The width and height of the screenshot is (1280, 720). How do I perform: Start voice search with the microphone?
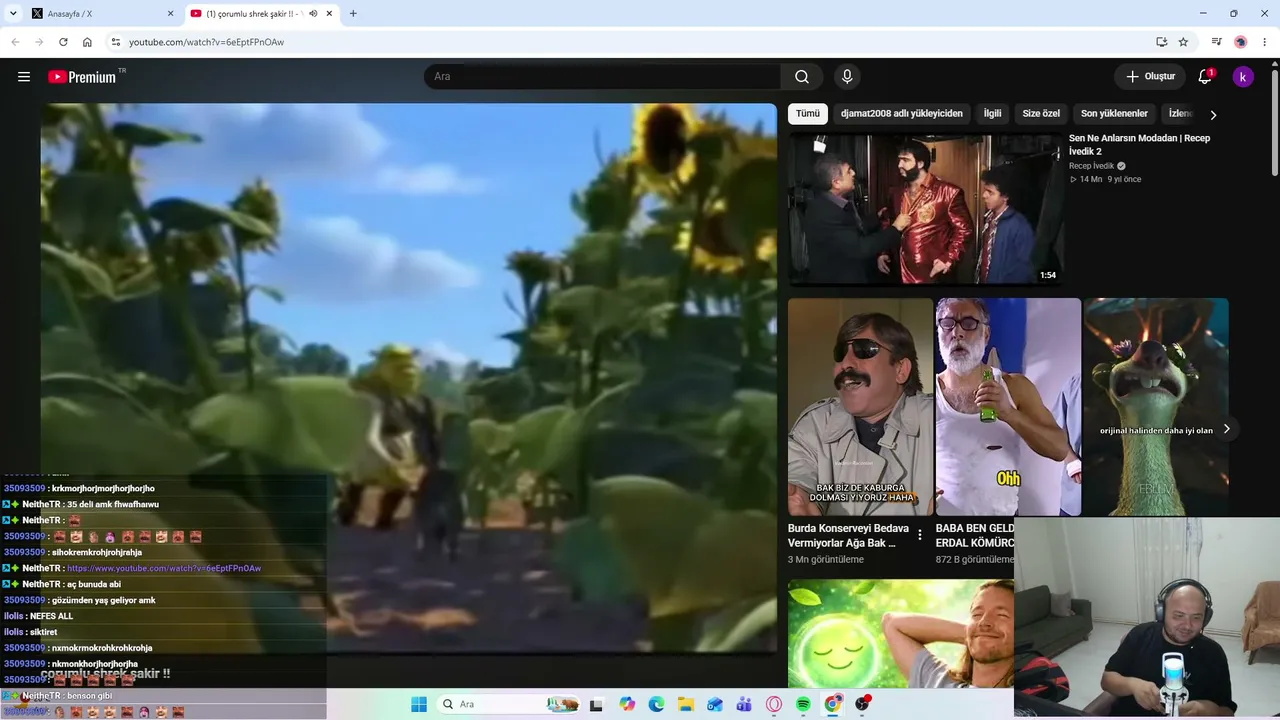click(x=847, y=77)
